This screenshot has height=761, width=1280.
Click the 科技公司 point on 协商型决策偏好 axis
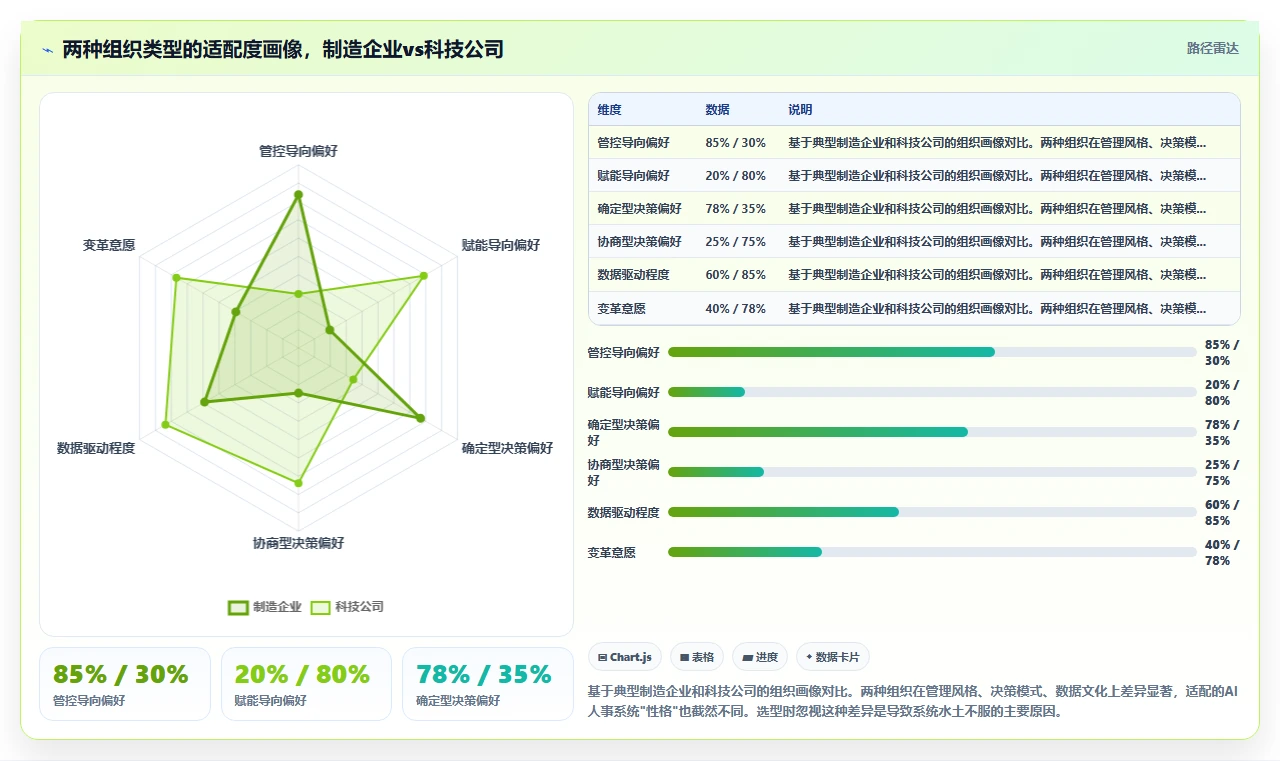coord(298,483)
